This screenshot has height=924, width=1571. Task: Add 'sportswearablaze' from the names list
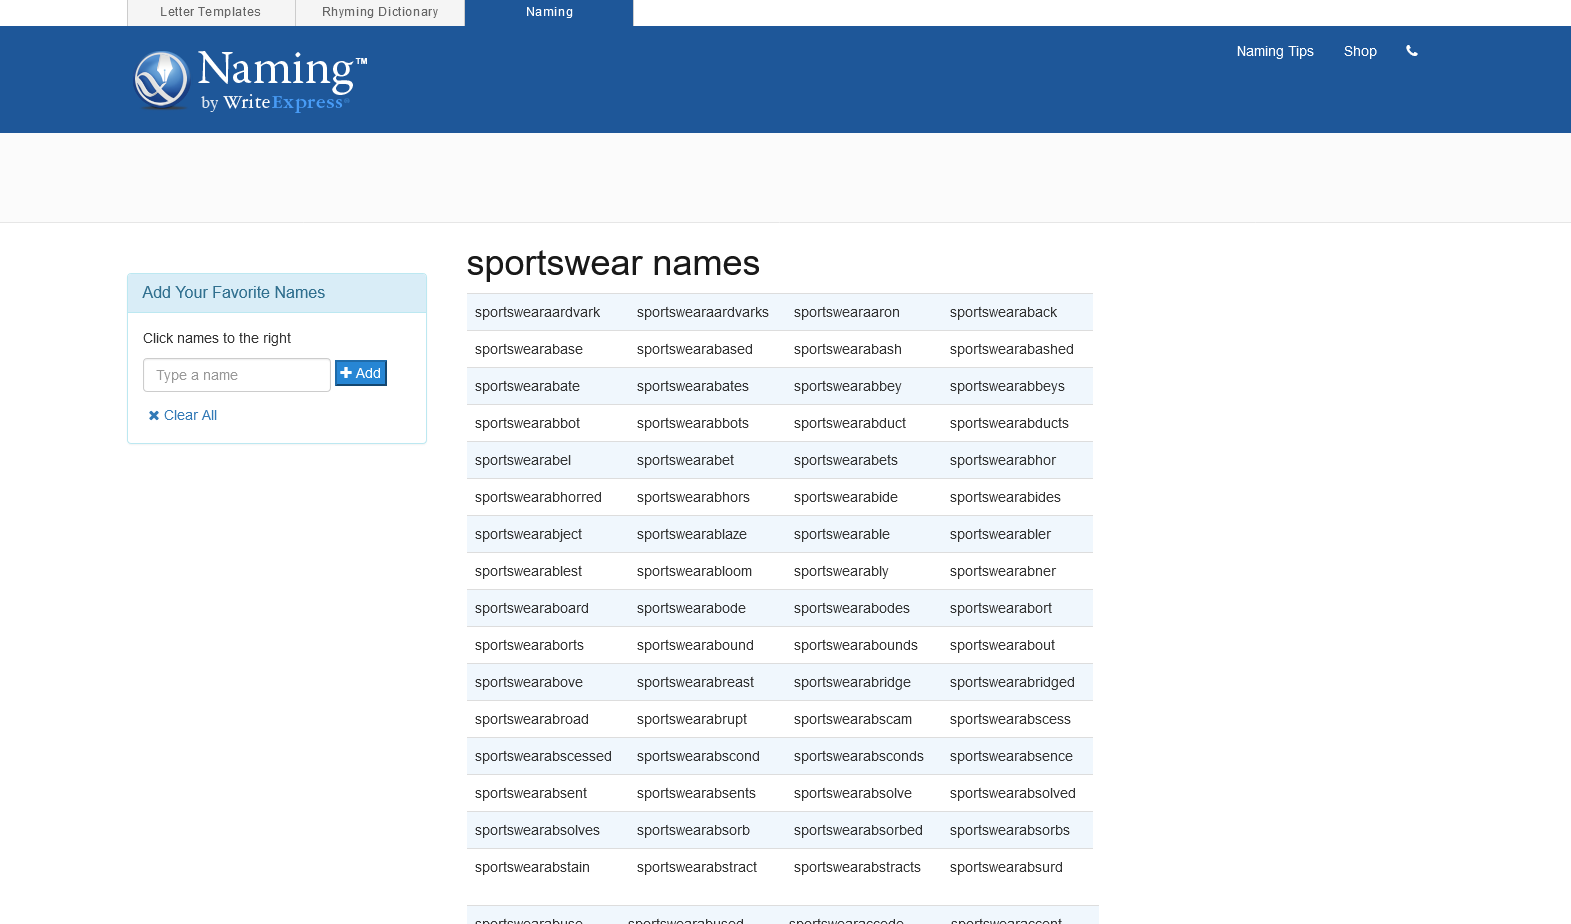tap(691, 534)
